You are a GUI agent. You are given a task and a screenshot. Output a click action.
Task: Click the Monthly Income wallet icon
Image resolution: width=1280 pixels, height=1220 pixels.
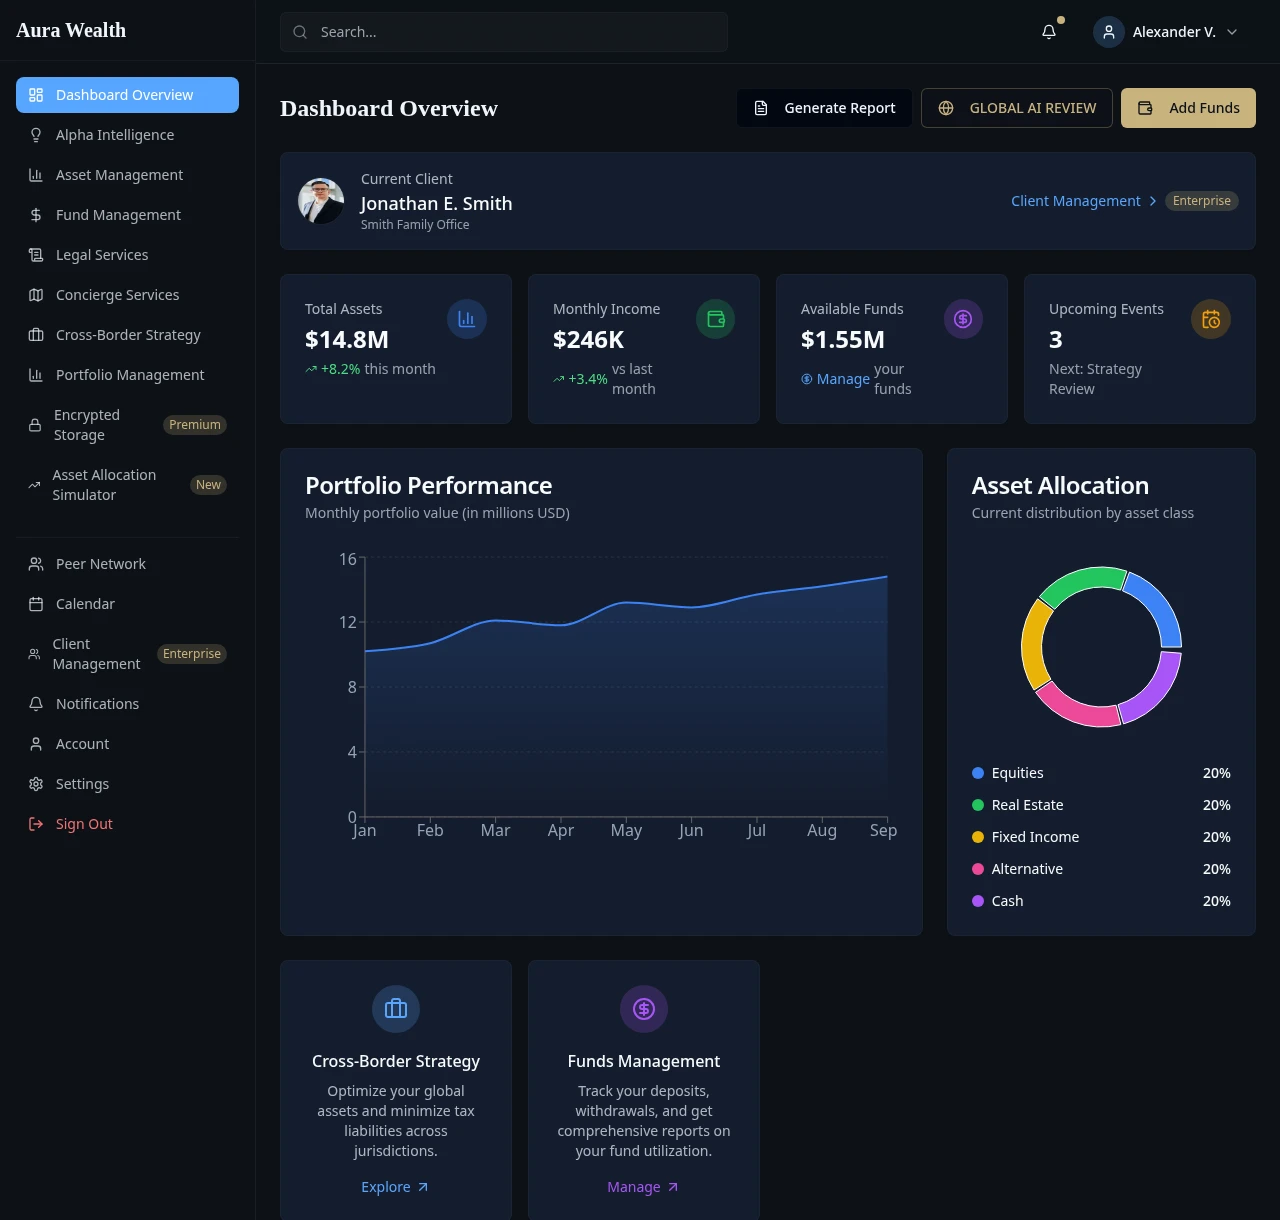715,319
